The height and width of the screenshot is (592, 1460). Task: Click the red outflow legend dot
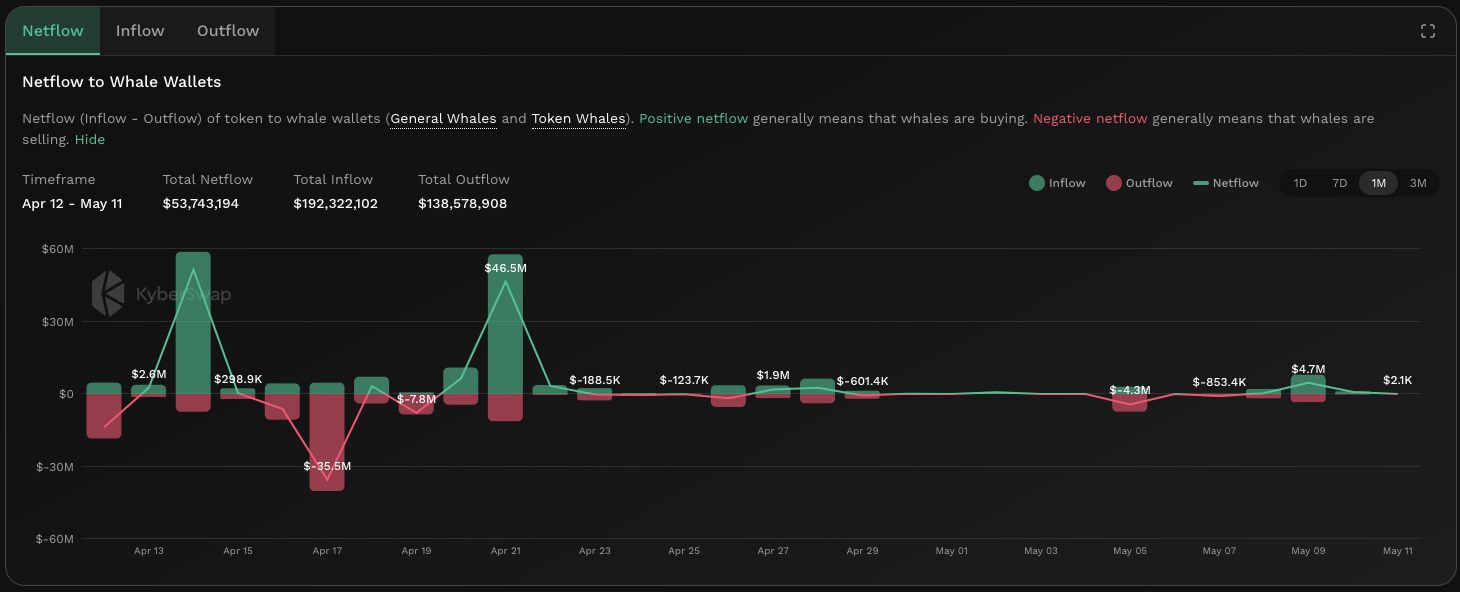(x=1114, y=183)
